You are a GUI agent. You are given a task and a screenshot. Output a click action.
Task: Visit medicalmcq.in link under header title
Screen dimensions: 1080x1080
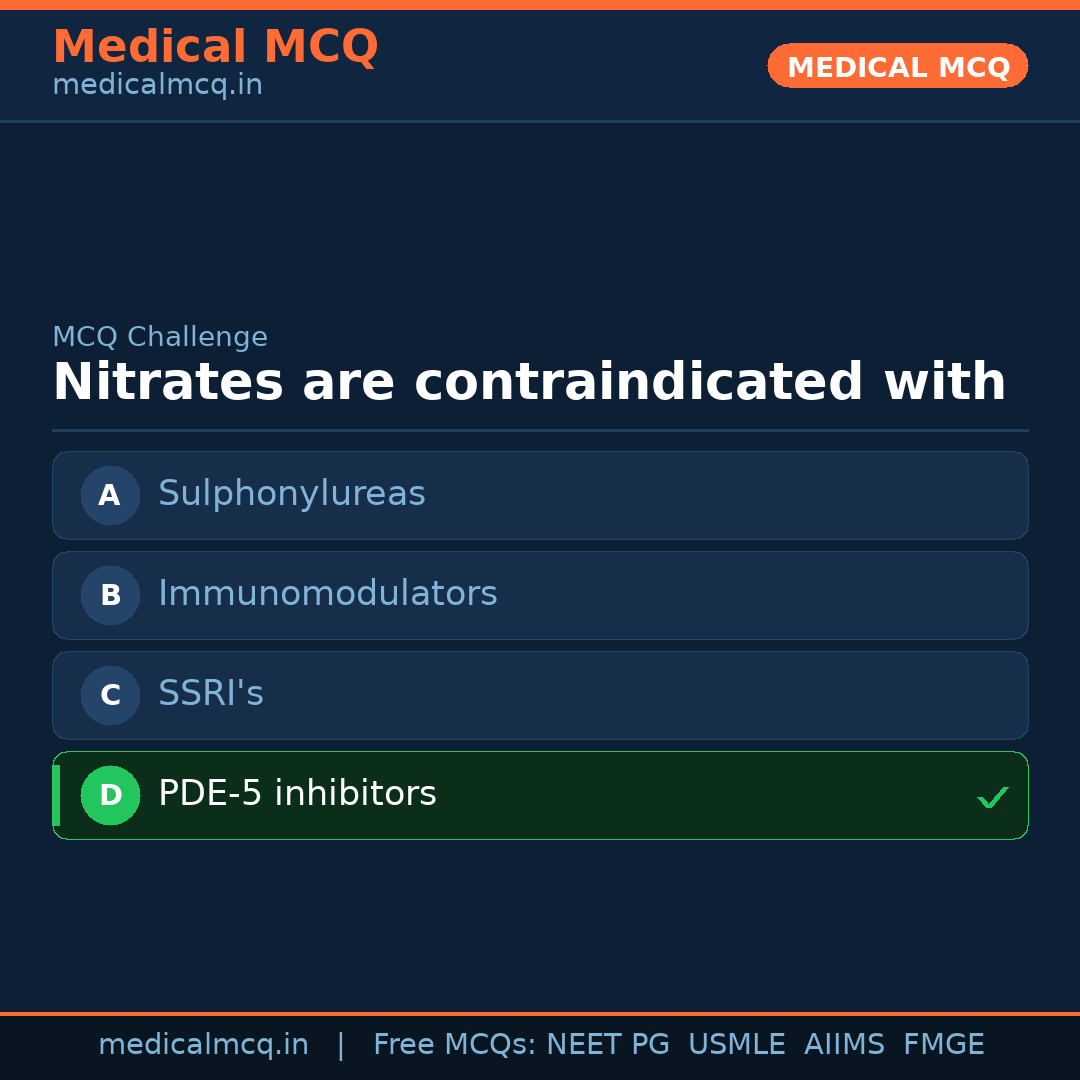pos(157,85)
